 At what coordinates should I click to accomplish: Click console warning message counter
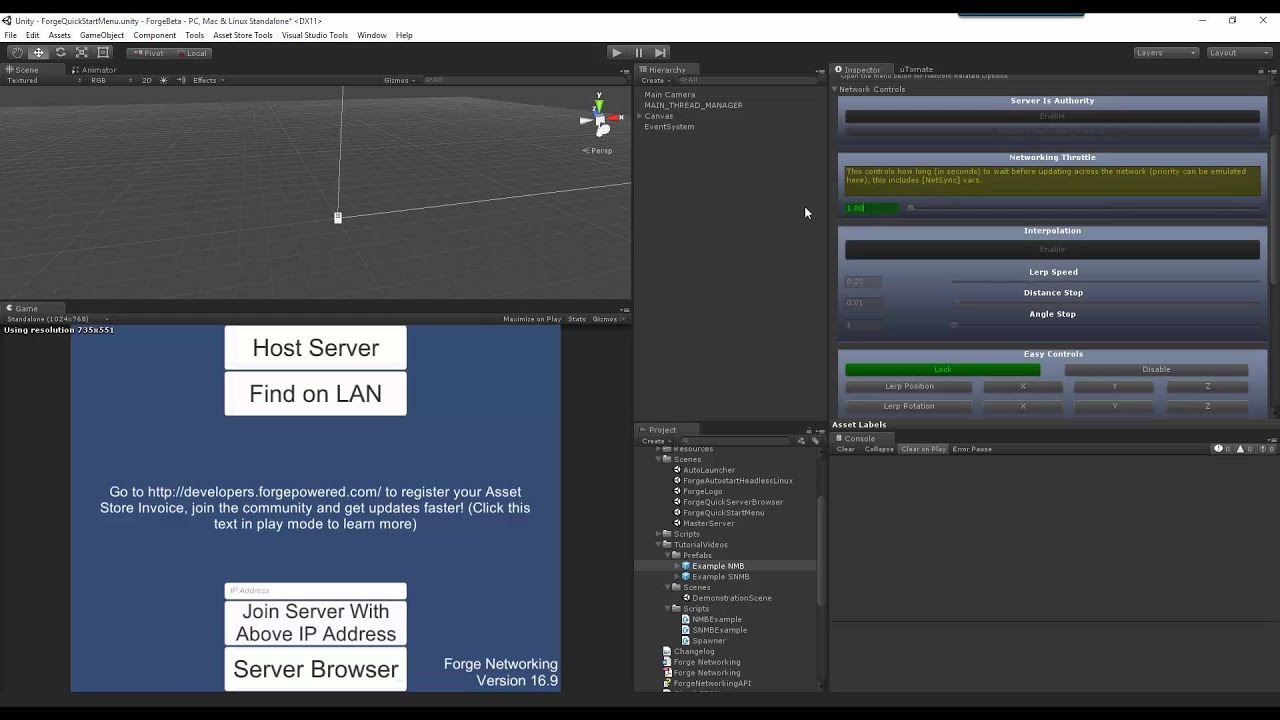point(1243,449)
